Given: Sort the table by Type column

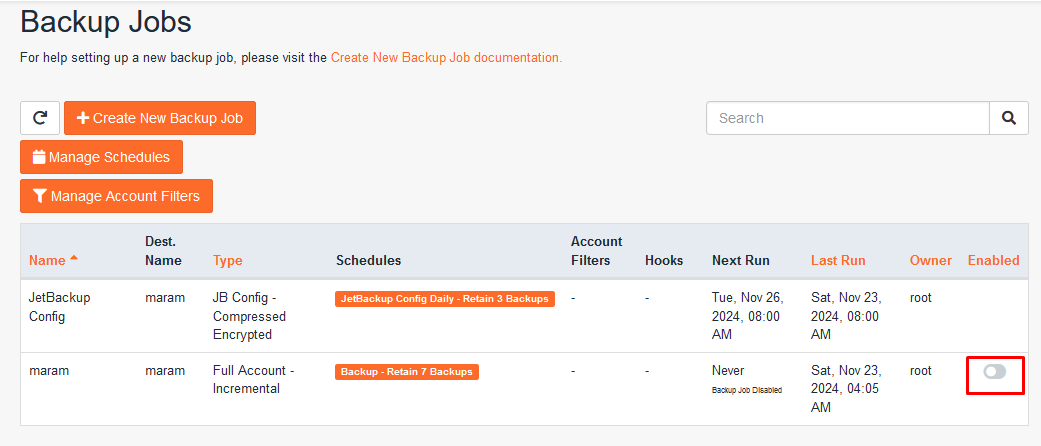Looking at the screenshot, I should 227,260.
